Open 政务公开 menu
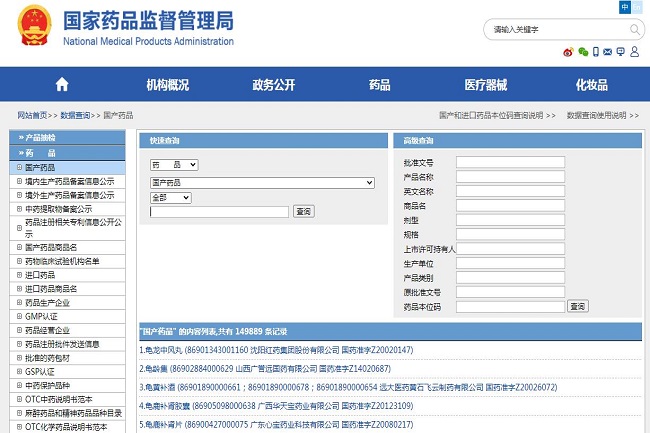This screenshot has width=650, height=433. [274, 85]
